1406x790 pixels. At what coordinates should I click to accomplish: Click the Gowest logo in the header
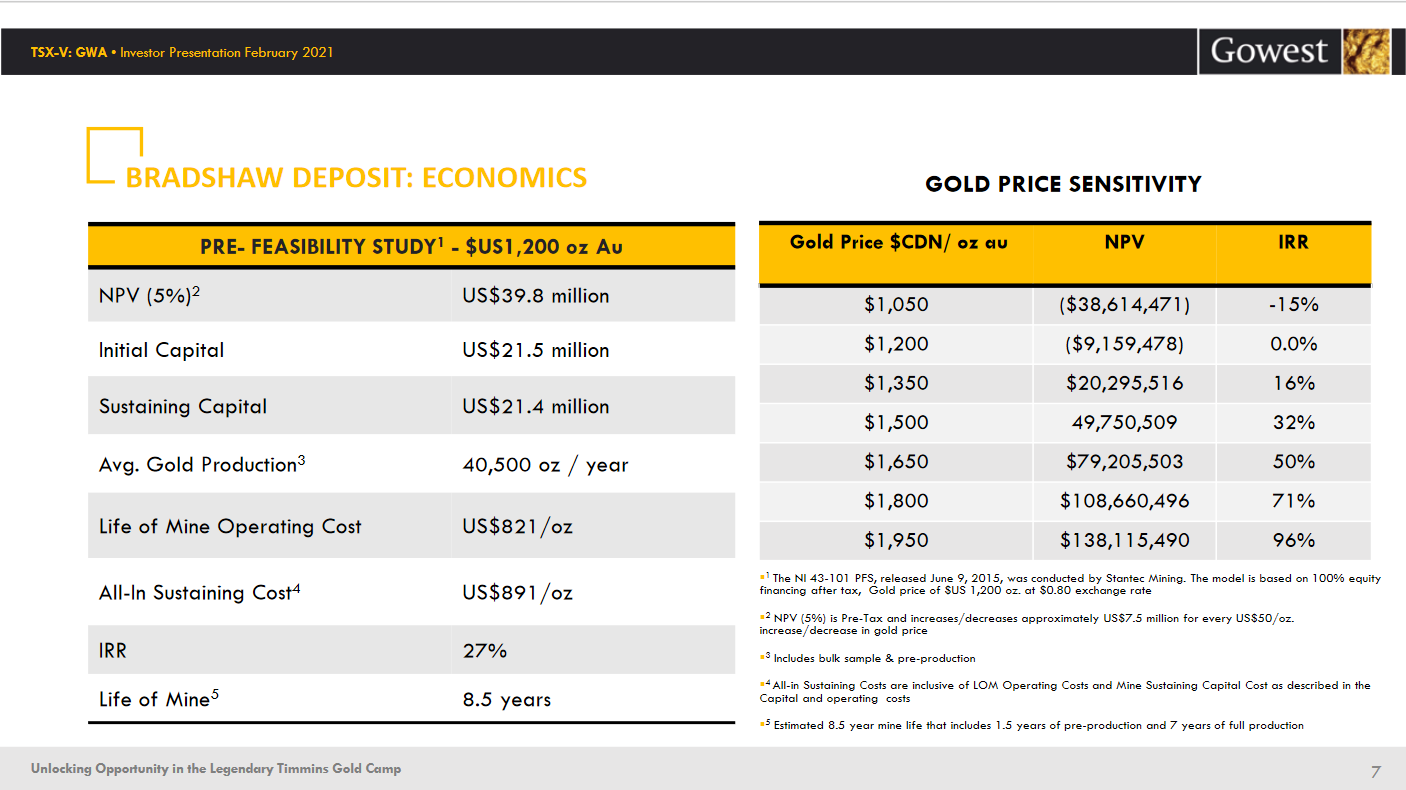point(1269,51)
